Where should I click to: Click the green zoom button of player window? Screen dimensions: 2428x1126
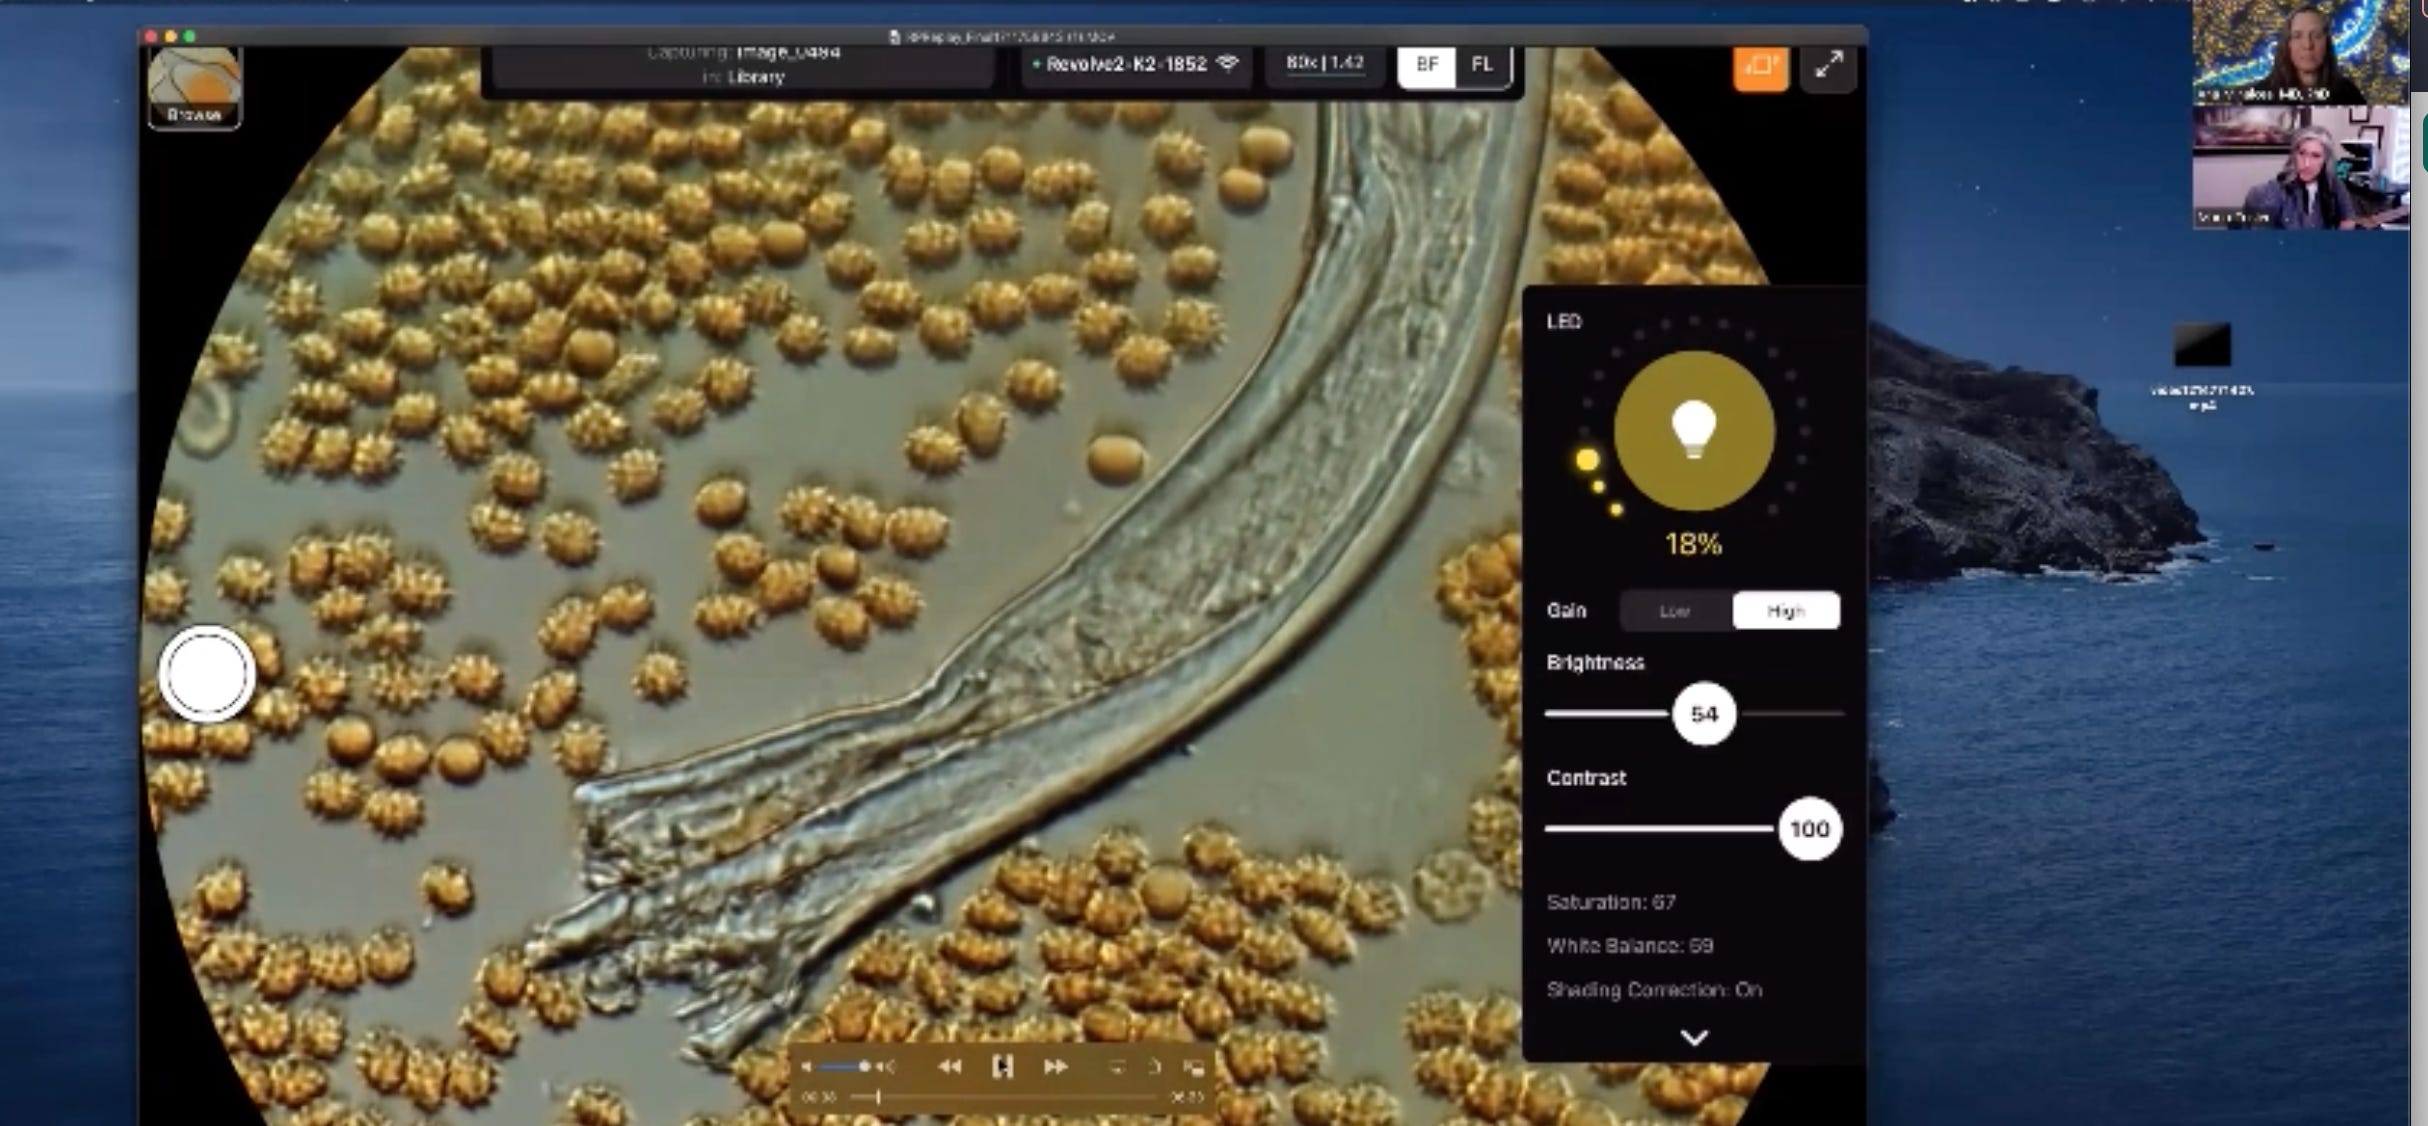point(190,36)
